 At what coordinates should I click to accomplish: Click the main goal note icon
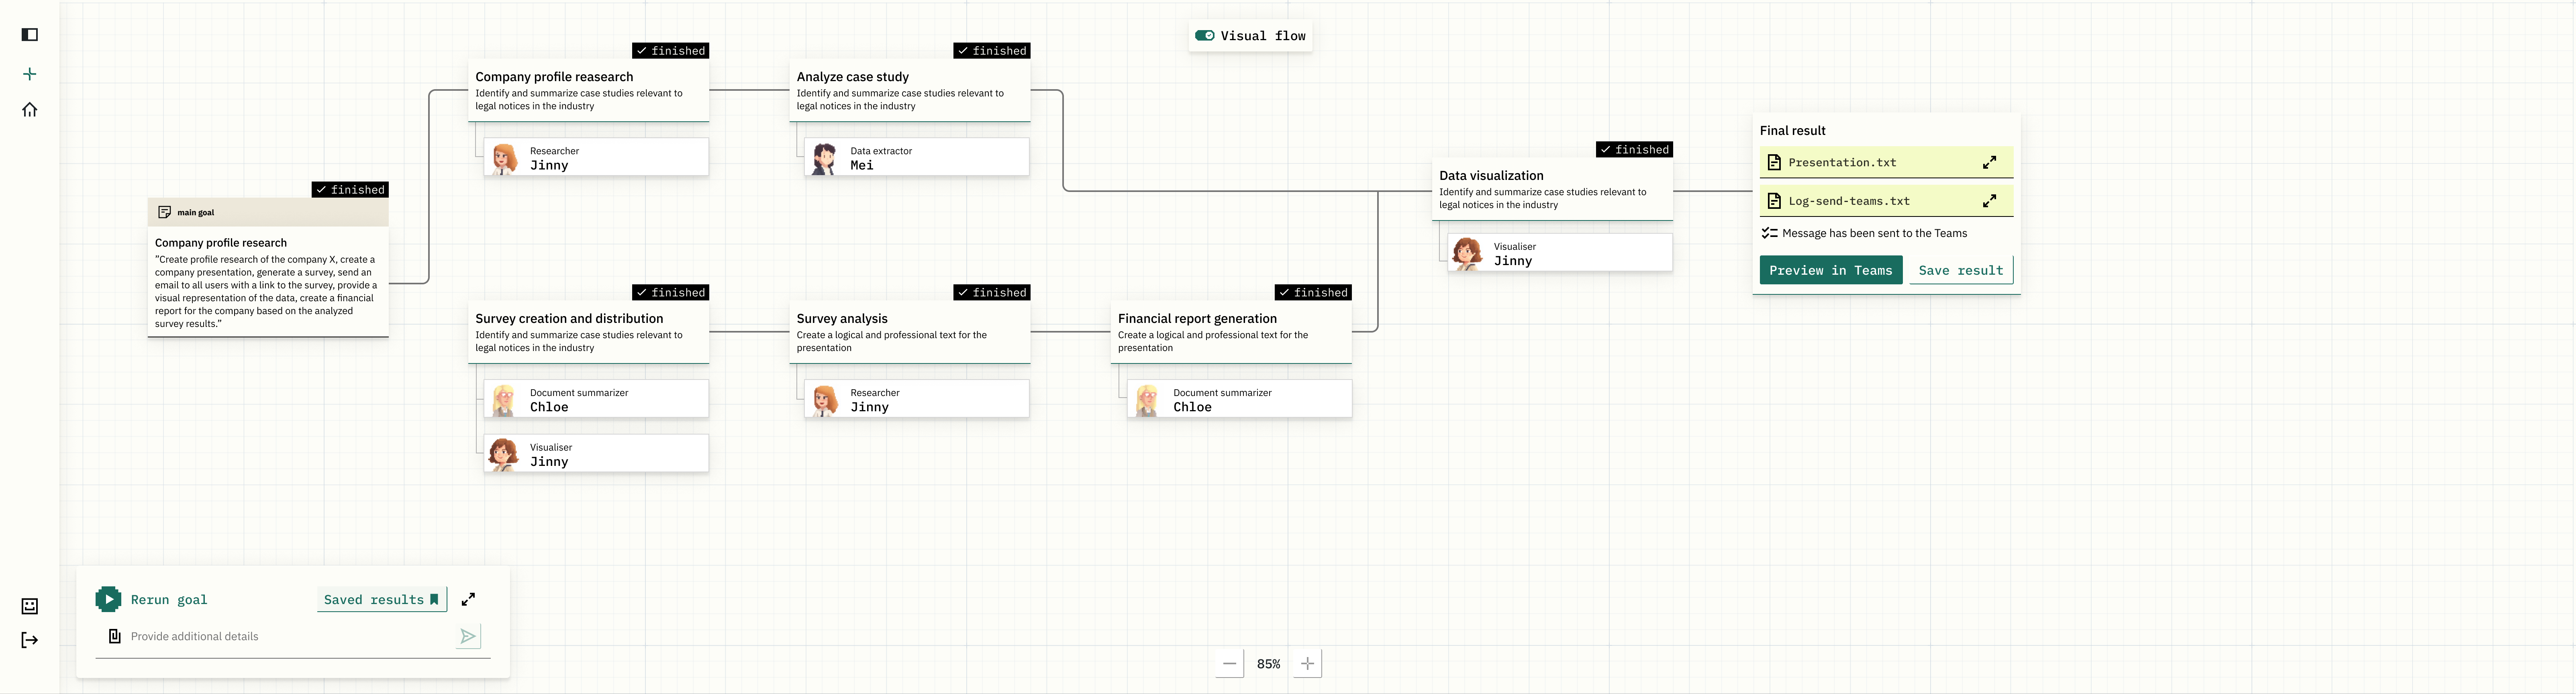pos(165,212)
